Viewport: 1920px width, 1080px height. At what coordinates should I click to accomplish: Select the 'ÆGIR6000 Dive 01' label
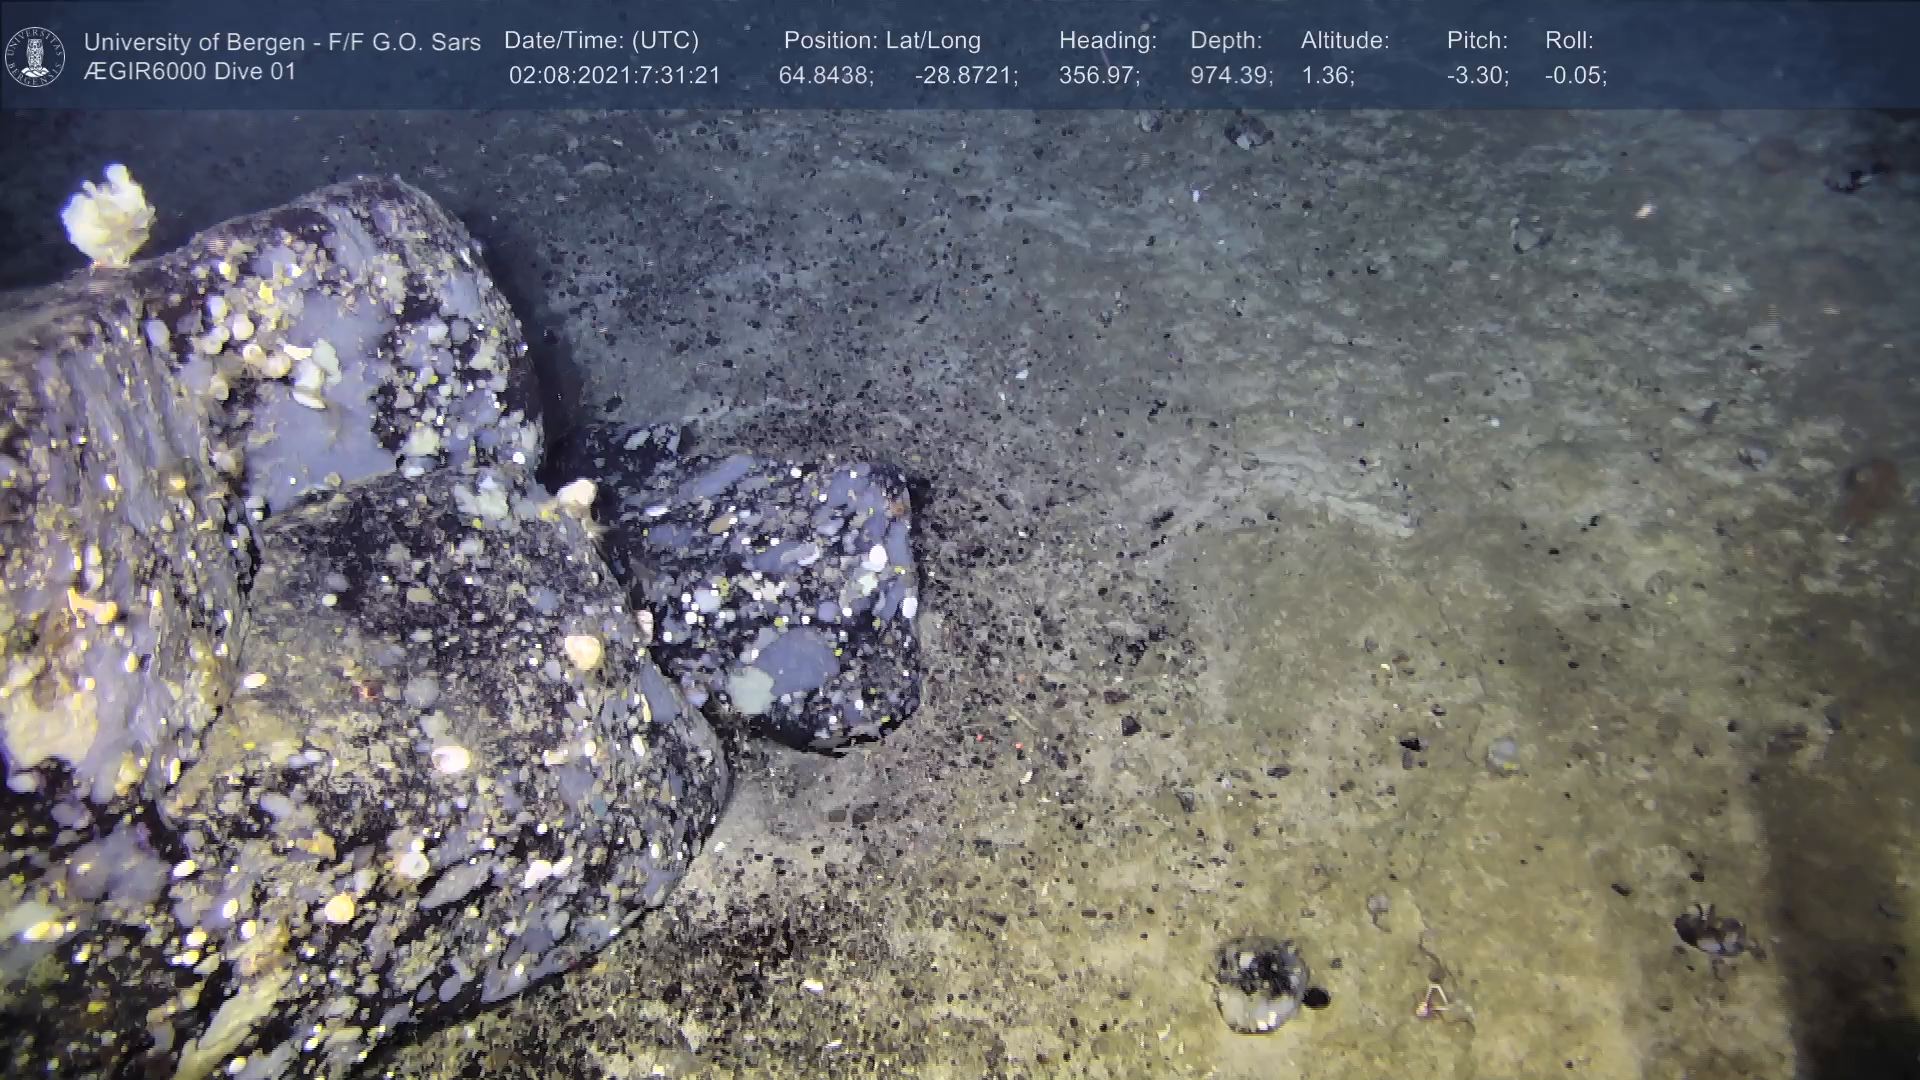(x=190, y=72)
